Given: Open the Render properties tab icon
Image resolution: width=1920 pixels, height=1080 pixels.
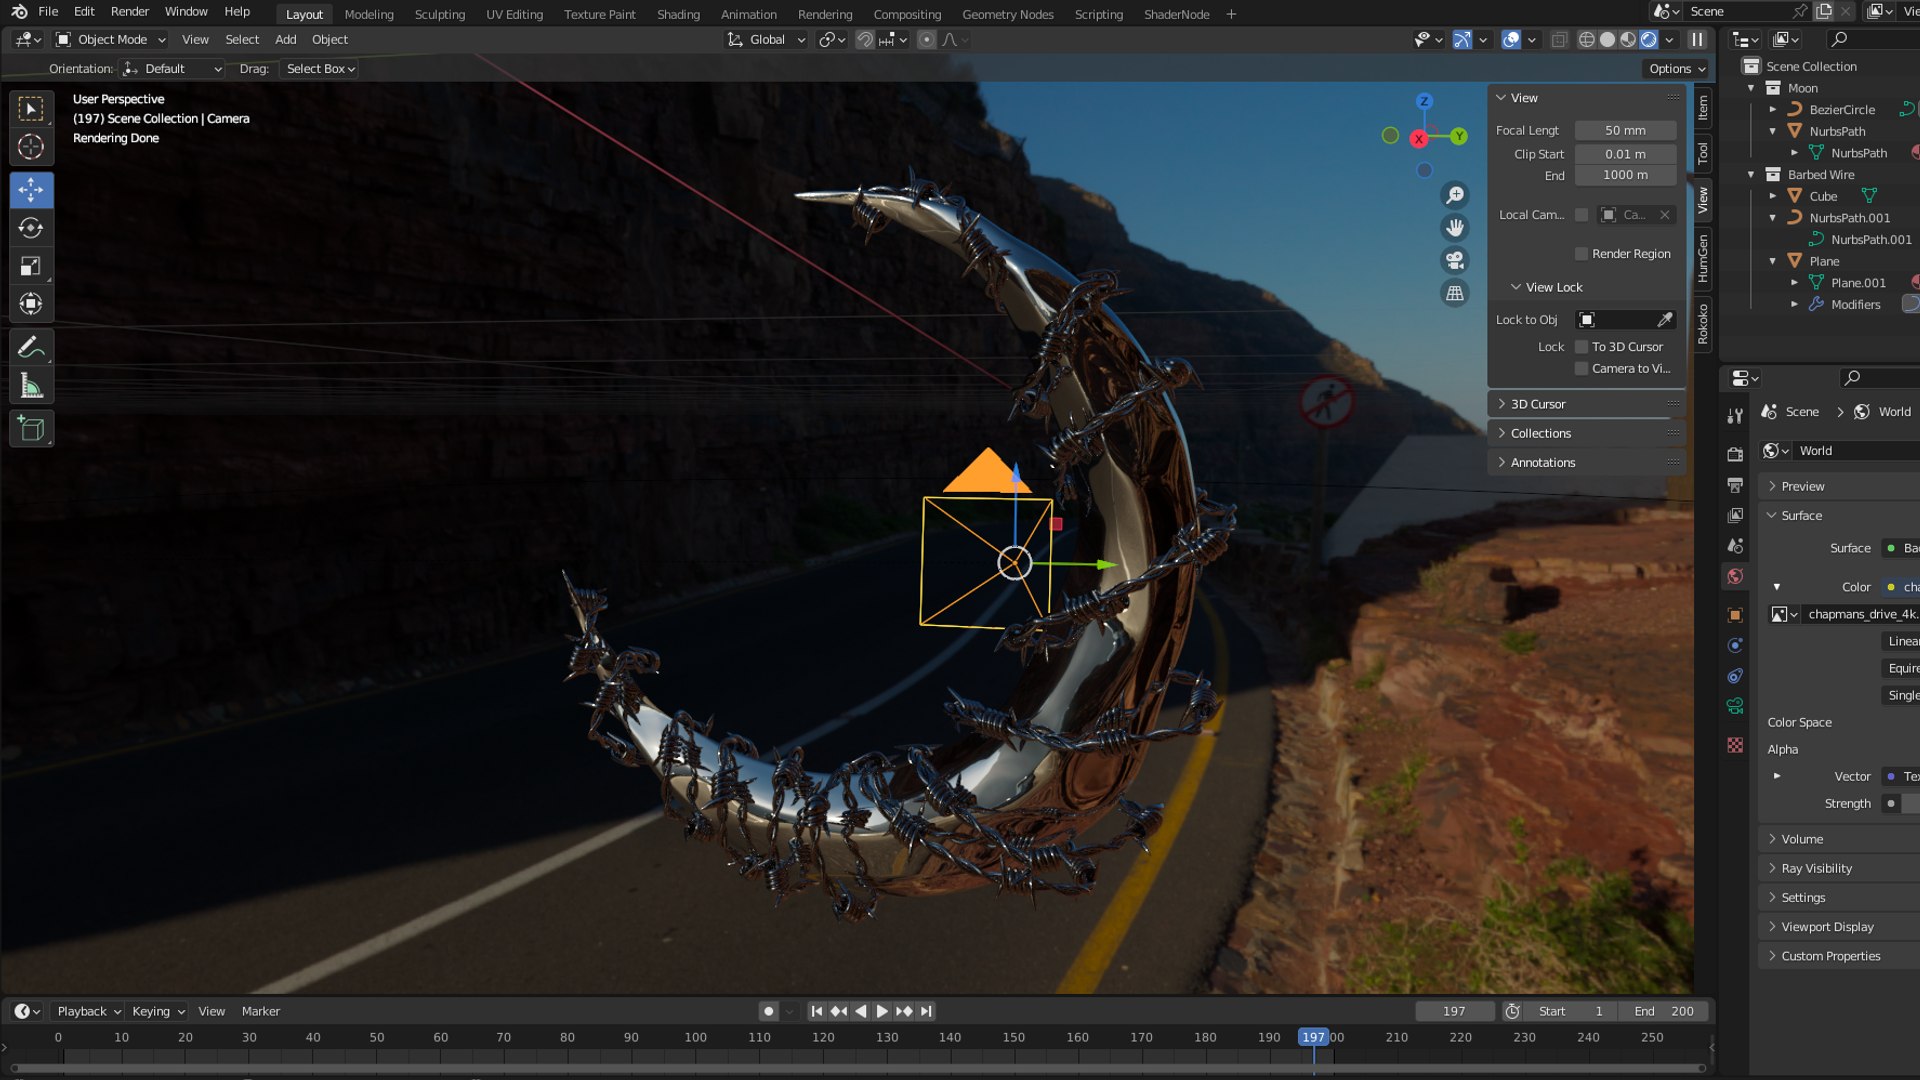Looking at the screenshot, I should (x=1735, y=454).
